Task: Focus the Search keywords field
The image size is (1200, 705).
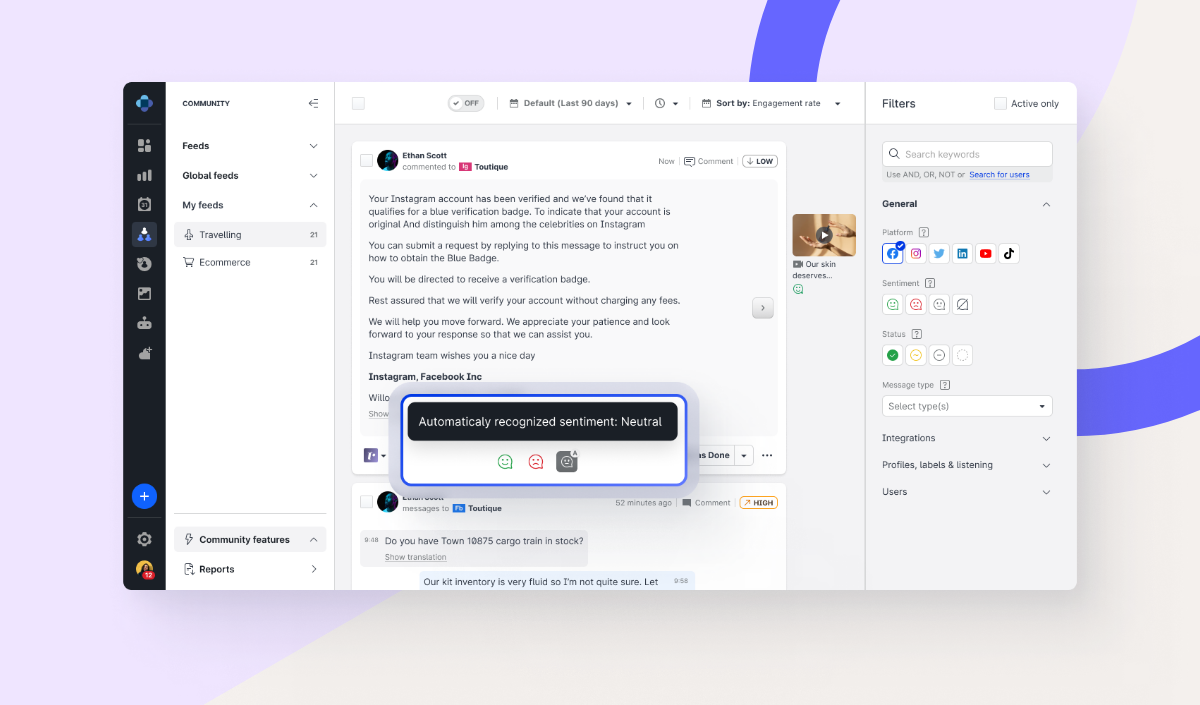Action: 967,154
